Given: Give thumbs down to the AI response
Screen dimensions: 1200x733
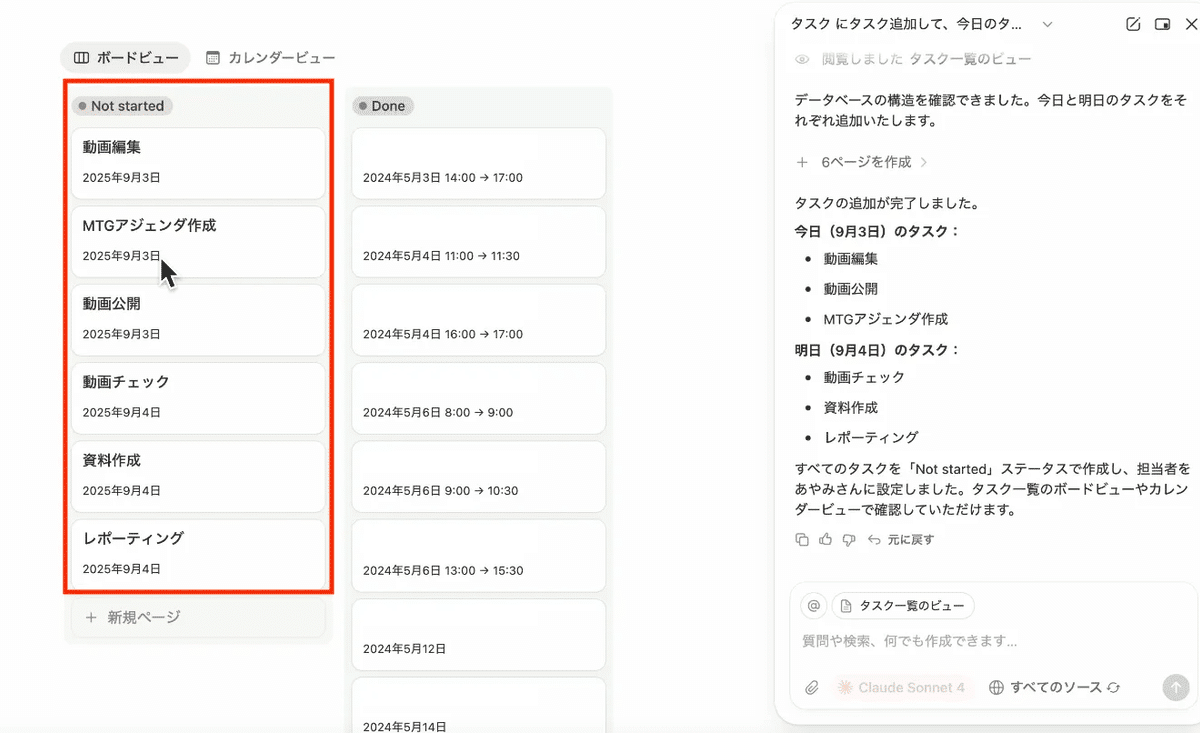Looking at the screenshot, I should coord(849,540).
